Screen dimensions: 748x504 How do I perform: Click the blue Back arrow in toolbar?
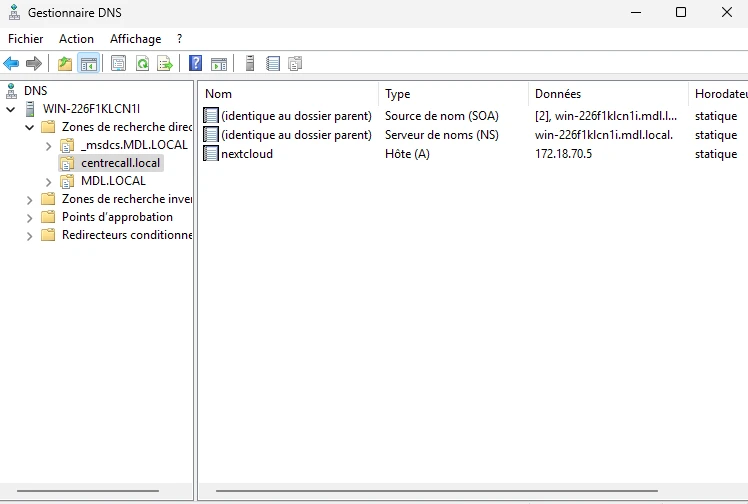tap(11, 63)
